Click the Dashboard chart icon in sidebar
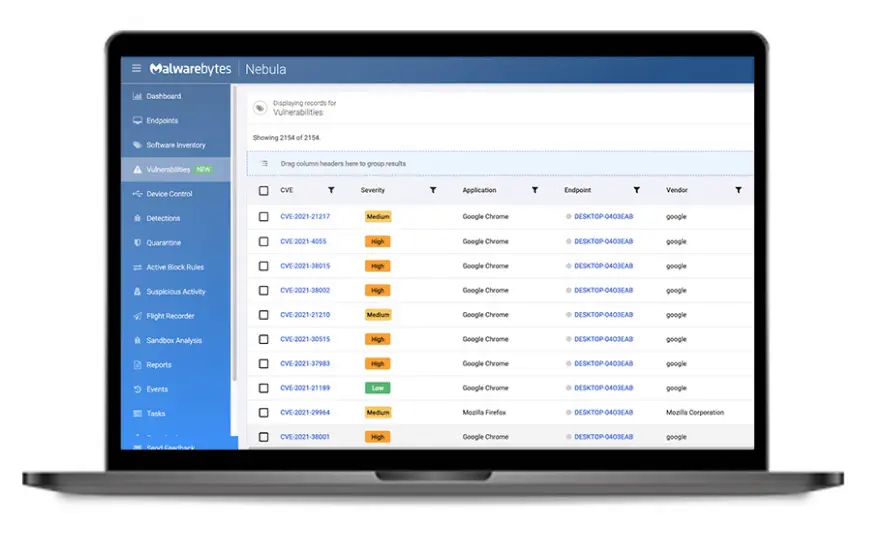The image size is (880, 540). (x=137, y=96)
